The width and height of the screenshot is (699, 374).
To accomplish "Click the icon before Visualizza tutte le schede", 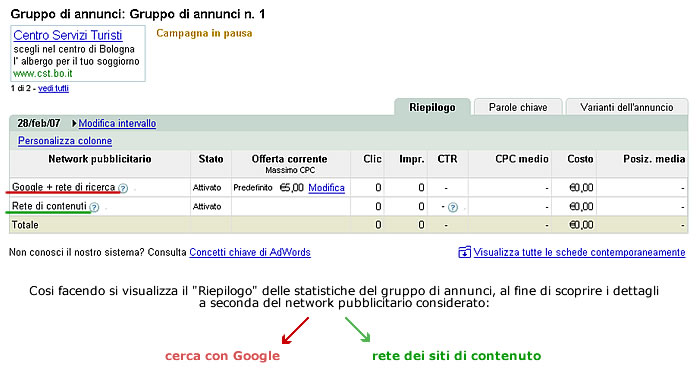I will [464, 252].
